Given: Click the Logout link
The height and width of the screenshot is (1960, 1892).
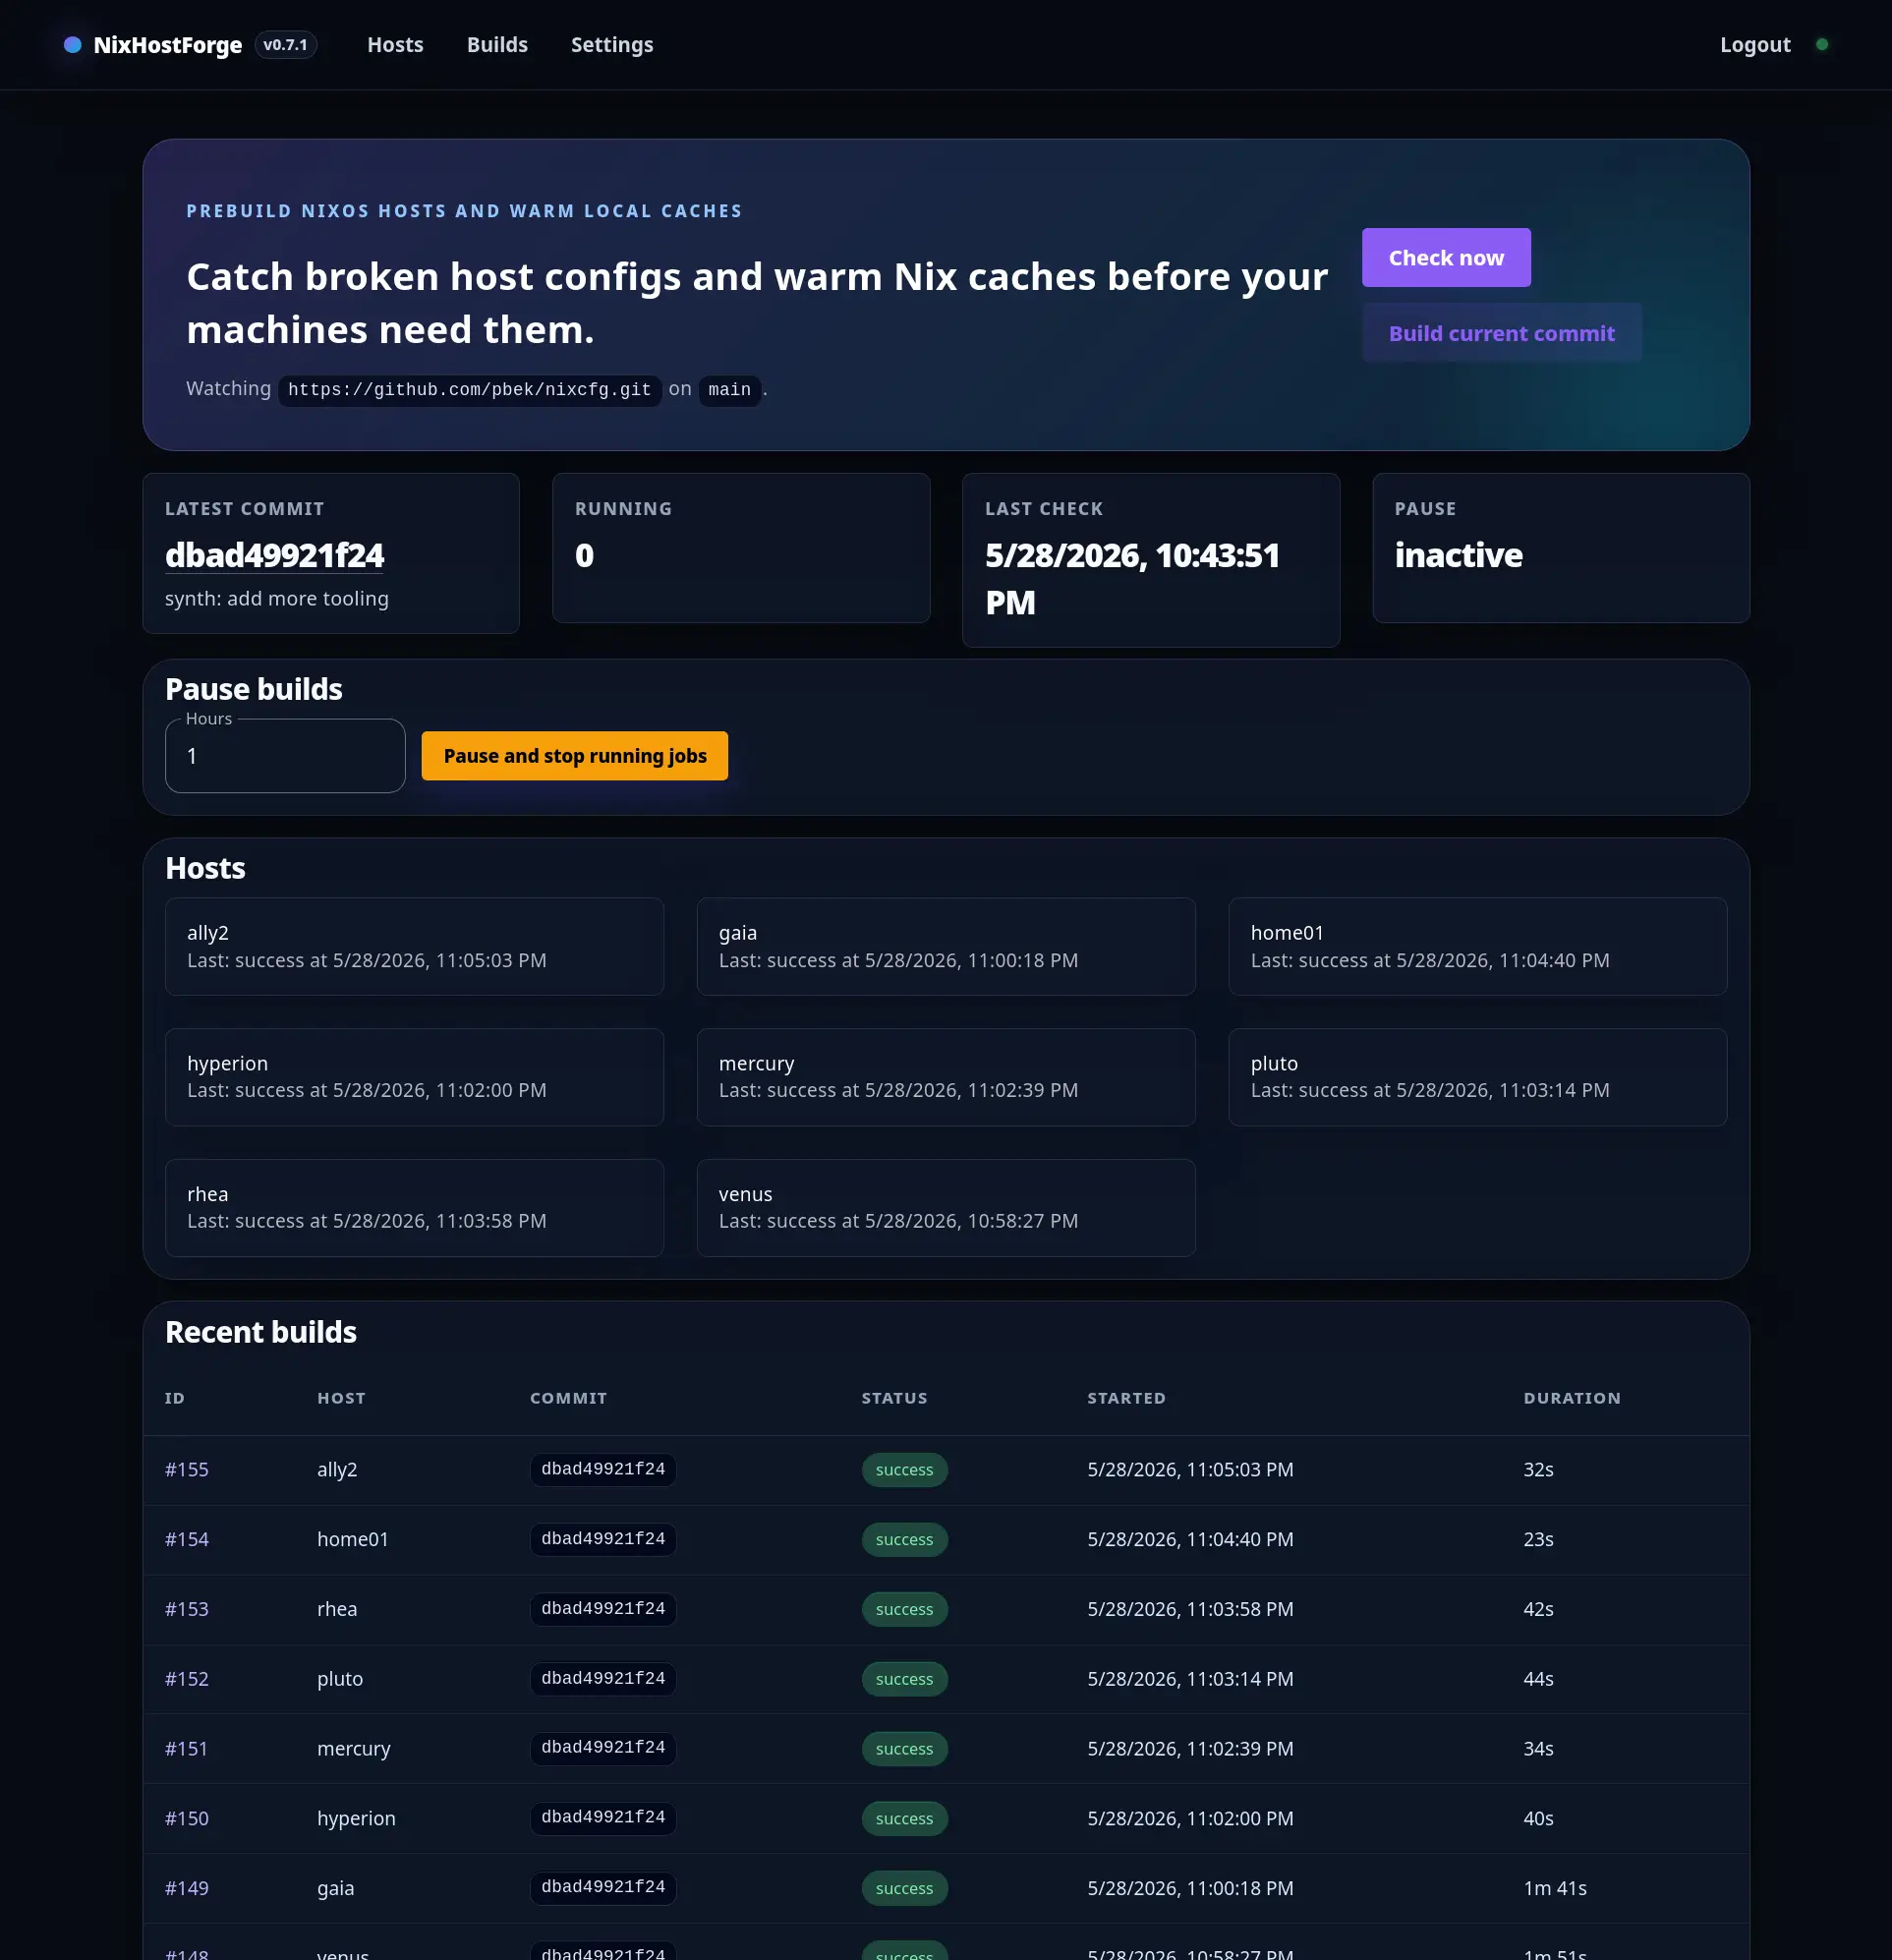Looking at the screenshot, I should point(1755,45).
